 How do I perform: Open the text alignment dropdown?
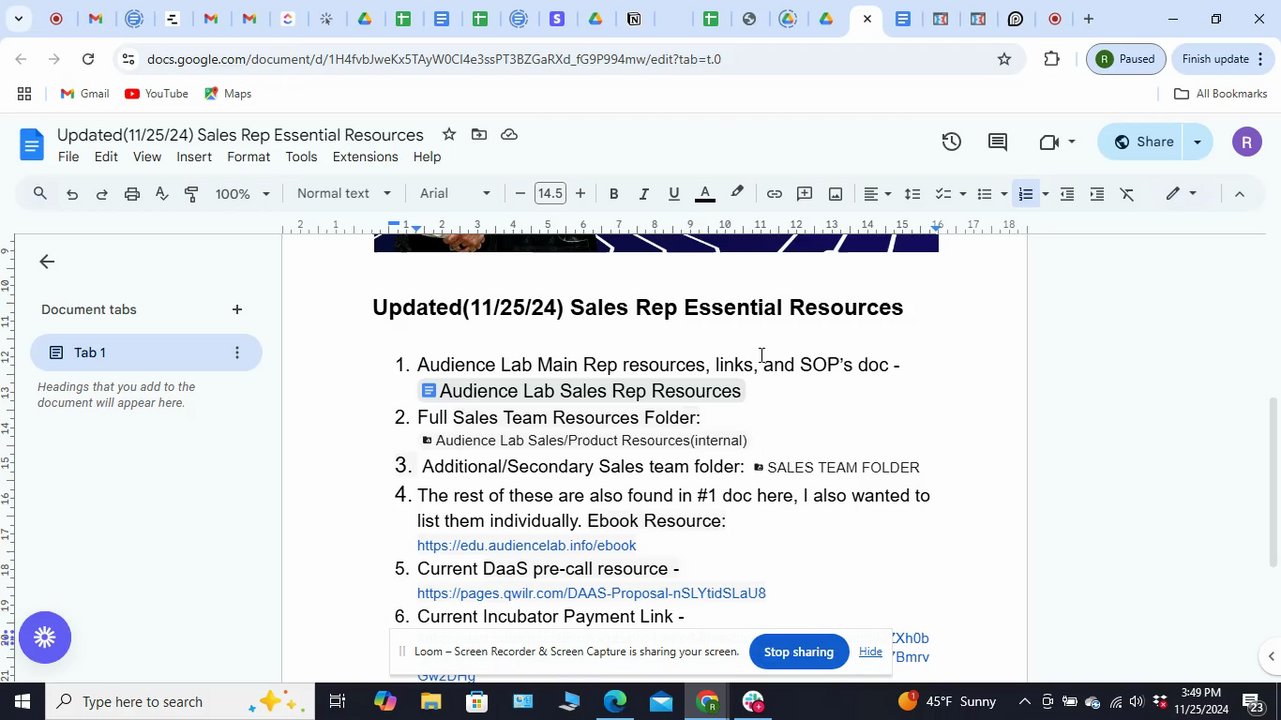pyautogui.click(x=877, y=194)
